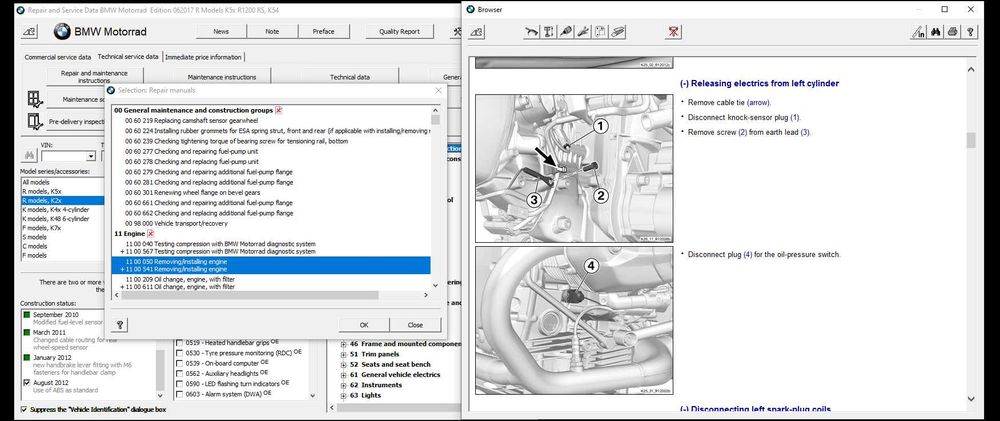The width and height of the screenshot is (1000, 421).
Task: Click the help icon in Repair manuals dialog
Action: (x=121, y=324)
